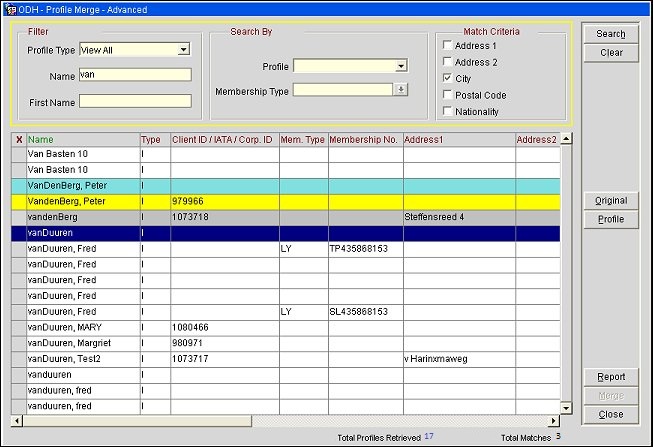
Task: Expand the Profile Type dropdown
Action: pyautogui.click(x=183, y=49)
